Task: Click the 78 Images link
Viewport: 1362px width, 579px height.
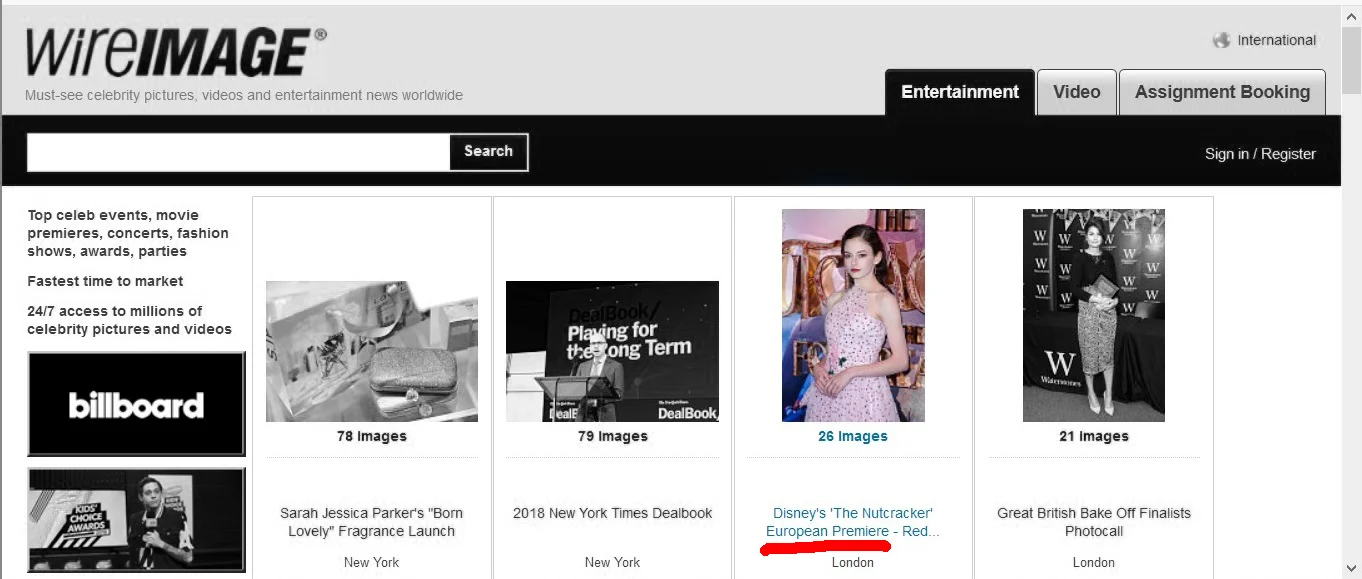Action: (x=372, y=436)
